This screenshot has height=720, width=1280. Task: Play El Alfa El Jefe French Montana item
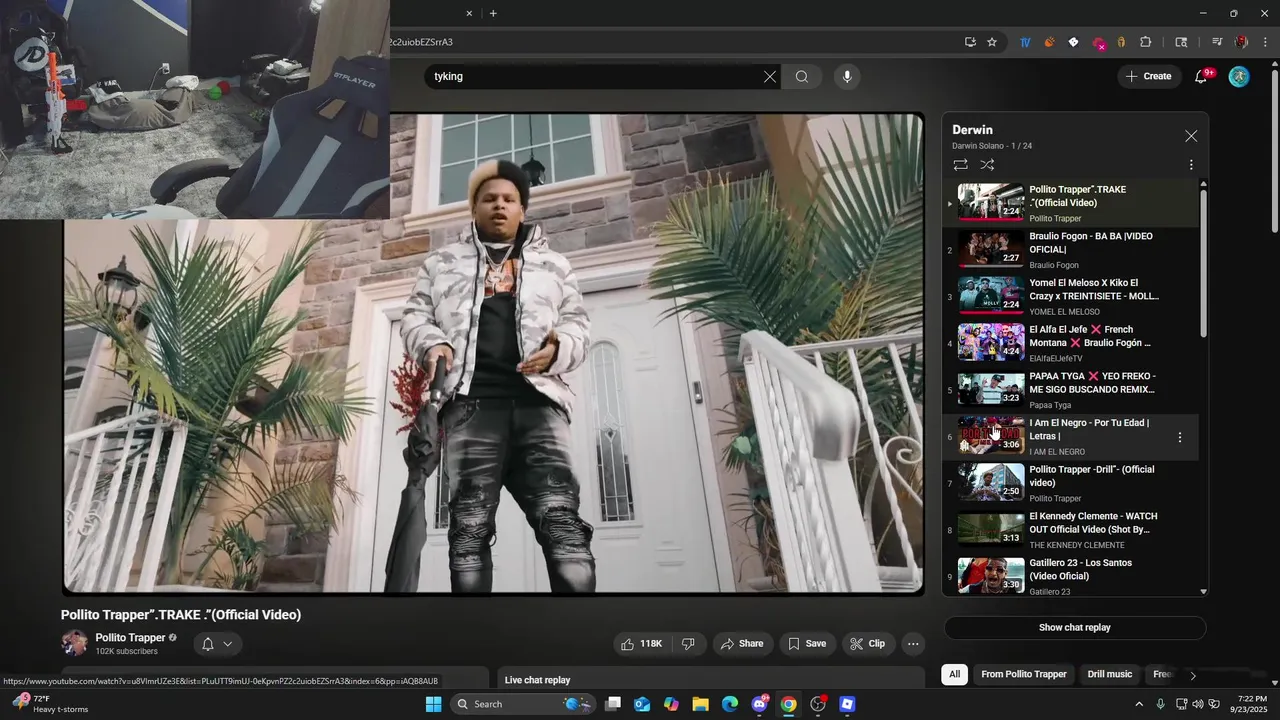pos(1070,343)
